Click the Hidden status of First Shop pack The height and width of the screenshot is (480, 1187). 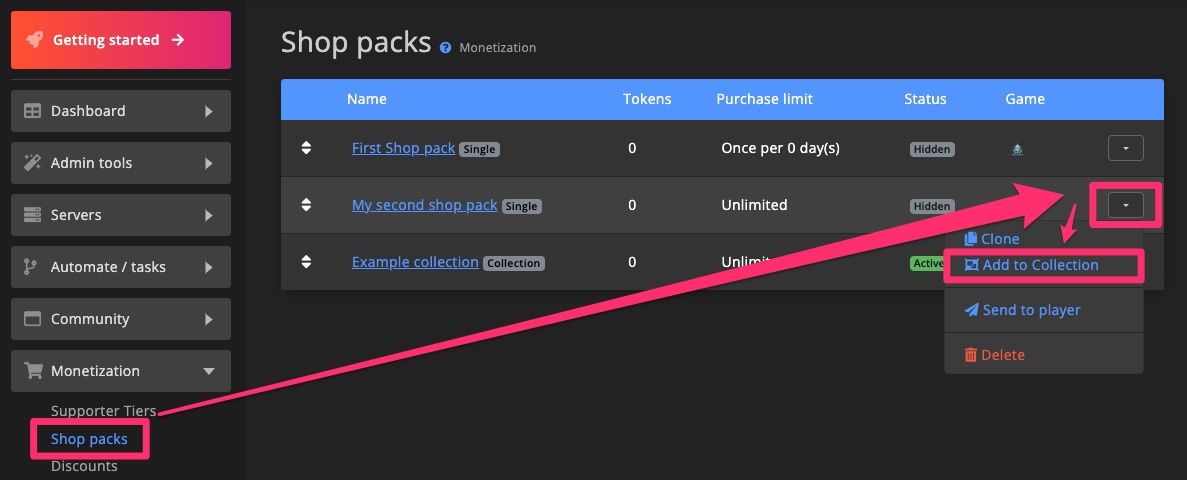[932, 149]
